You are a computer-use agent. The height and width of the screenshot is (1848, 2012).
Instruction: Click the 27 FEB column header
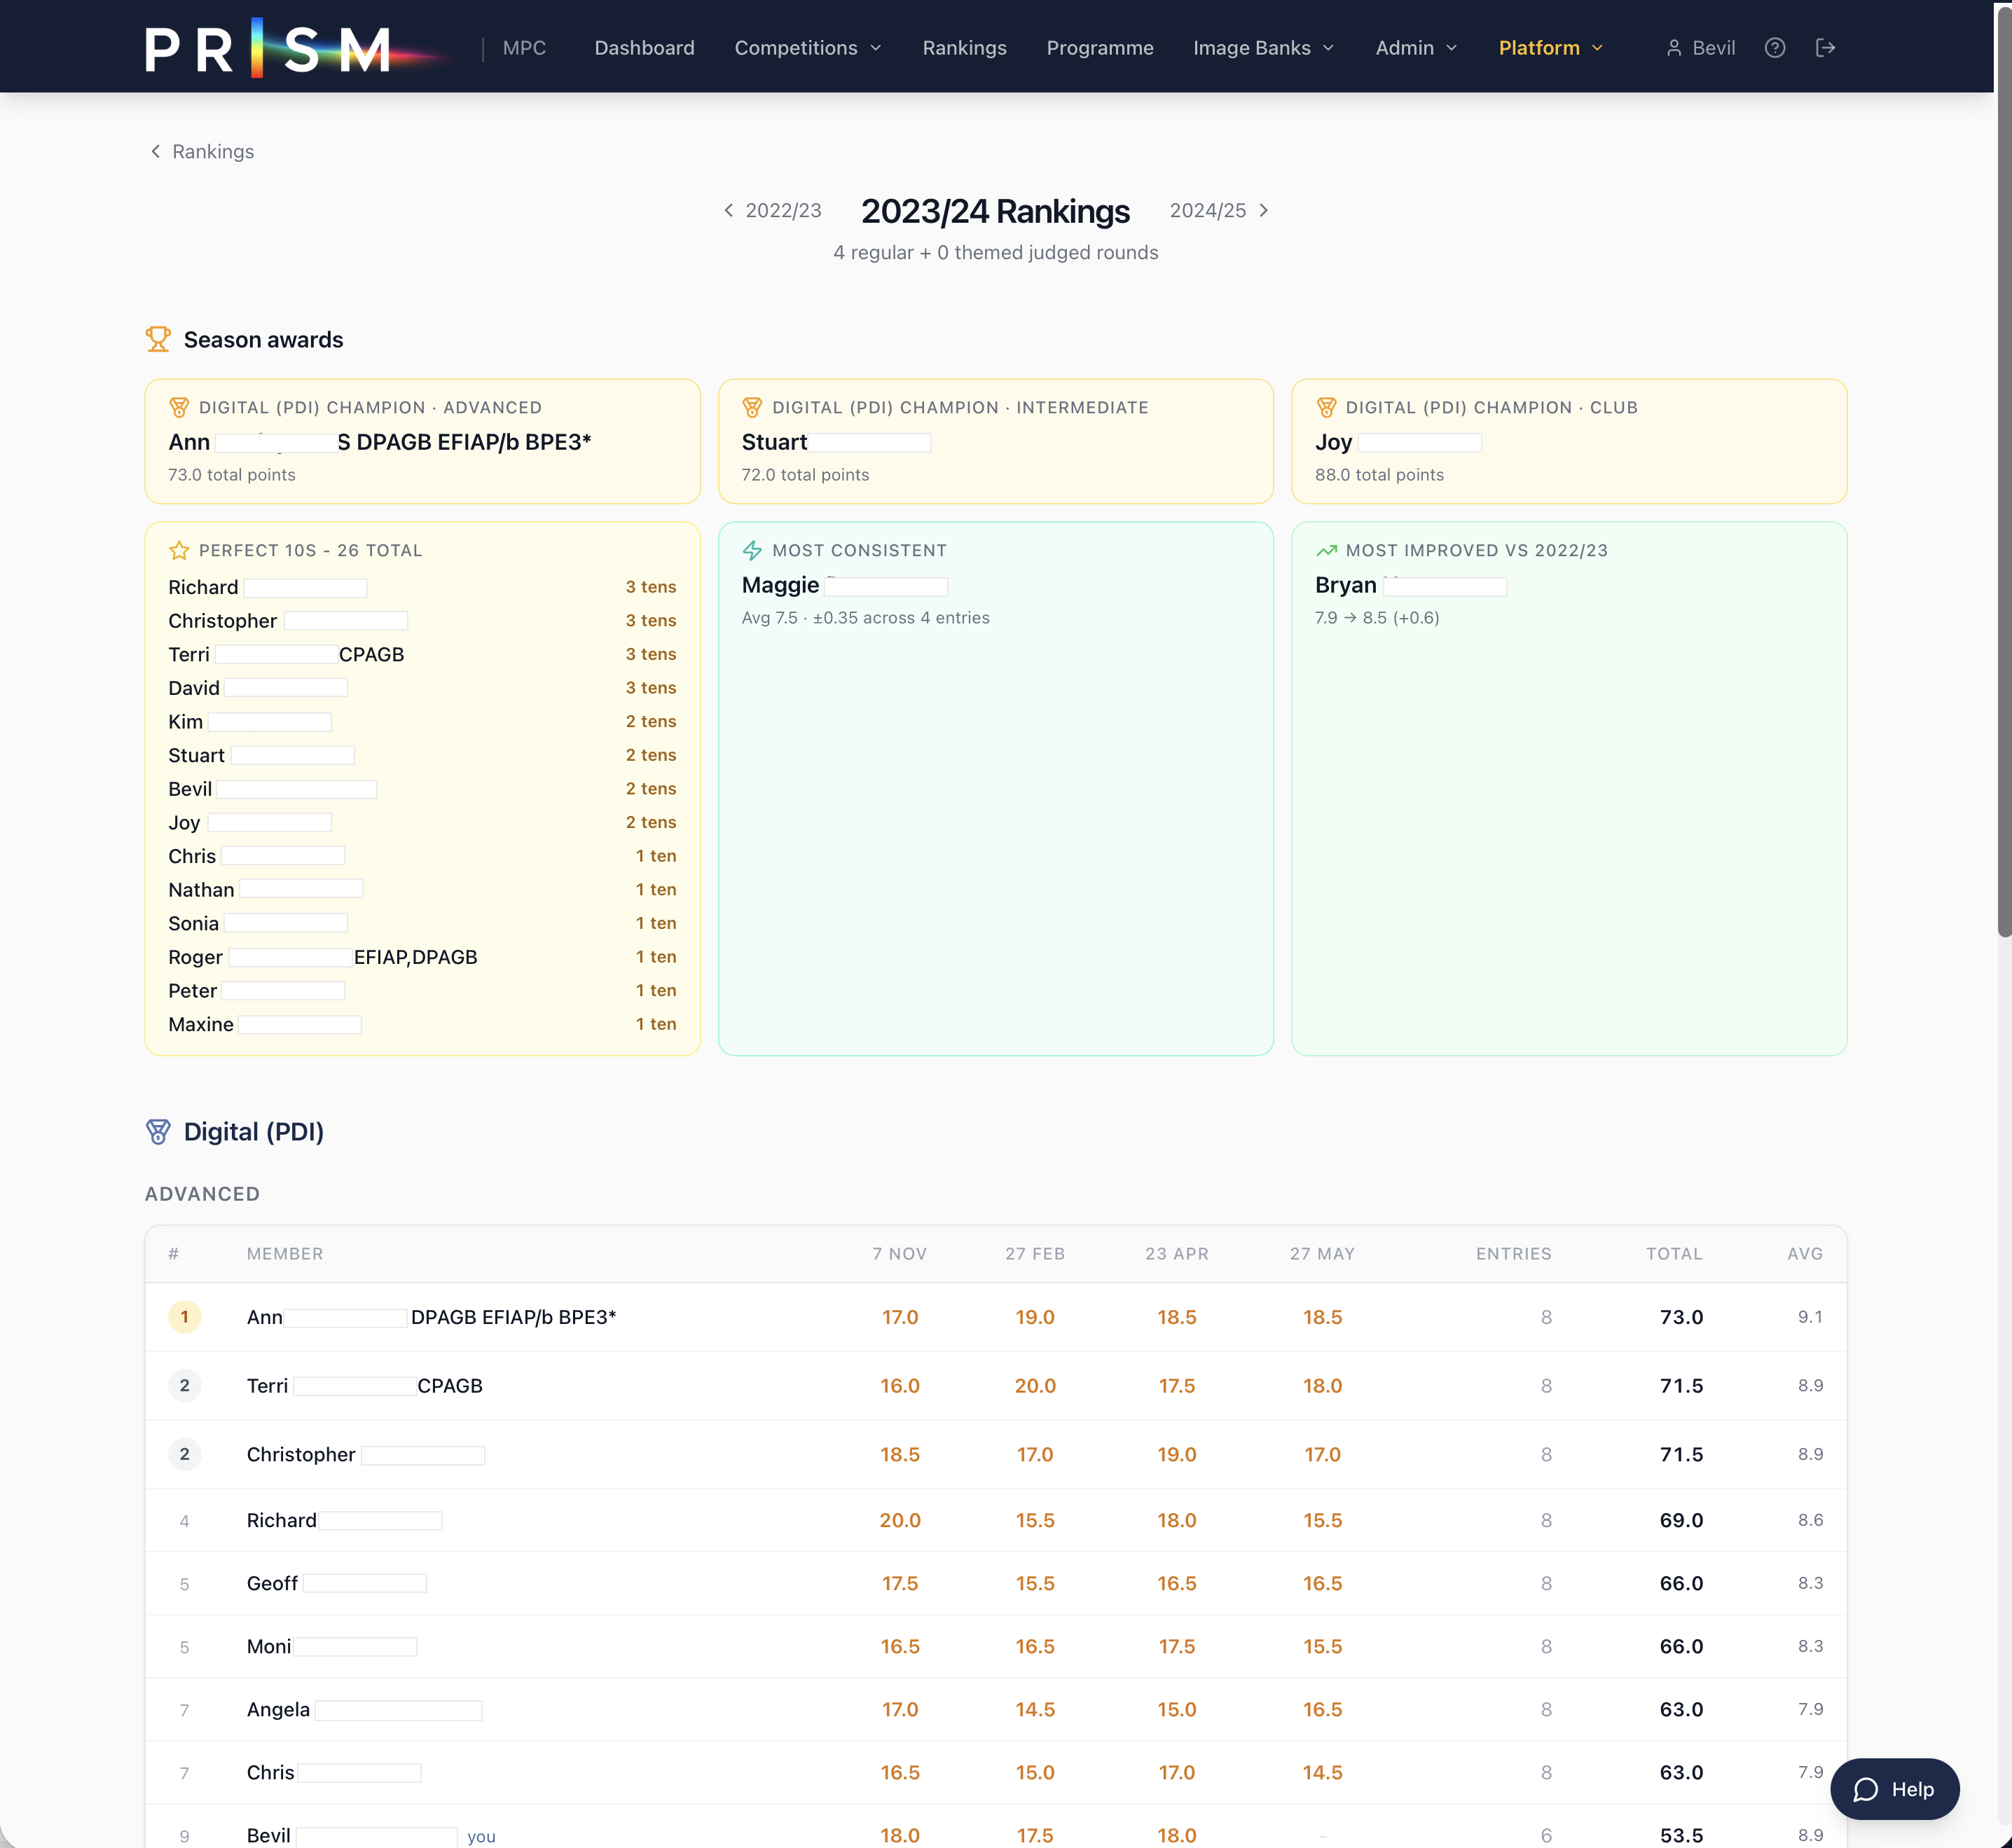pos(1034,1254)
